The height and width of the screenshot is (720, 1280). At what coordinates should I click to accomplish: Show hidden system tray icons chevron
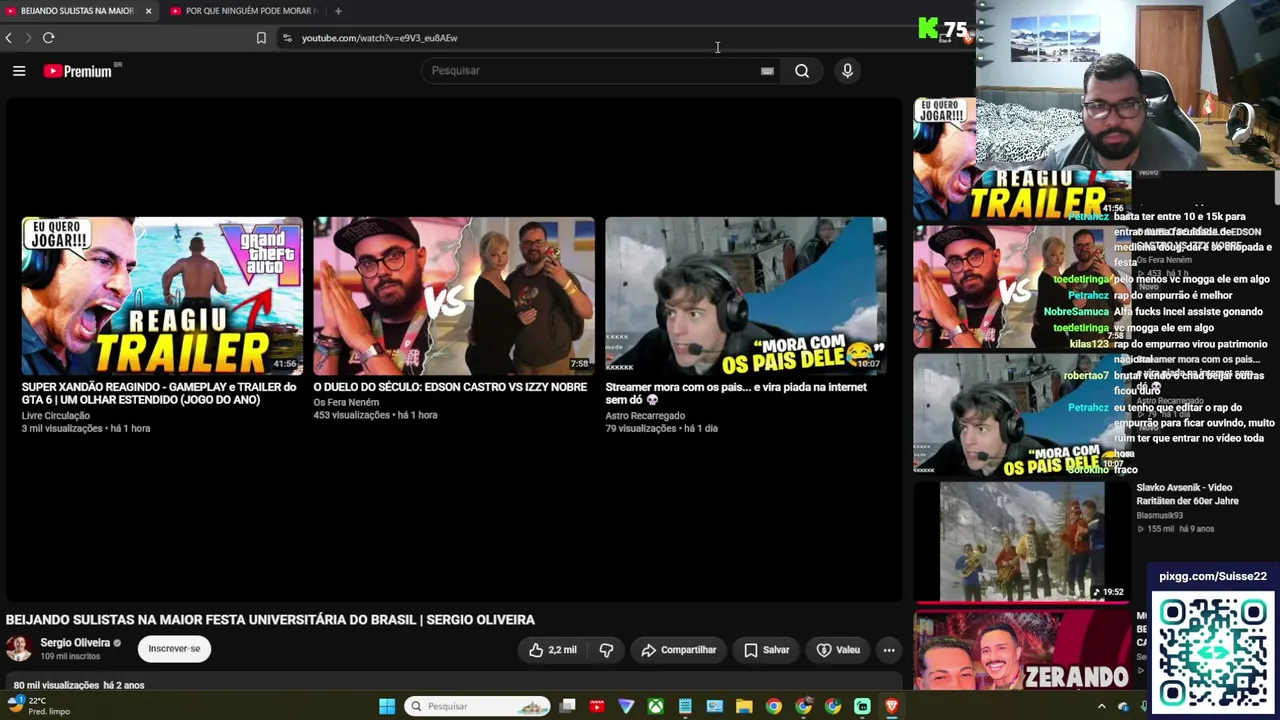(x=1102, y=706)
